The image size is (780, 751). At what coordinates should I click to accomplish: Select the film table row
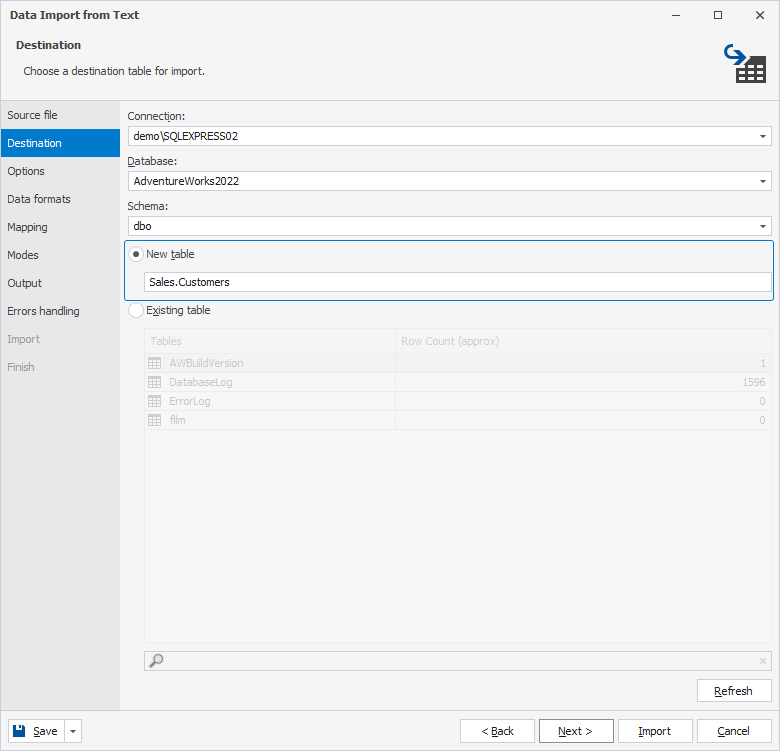point(458,420)
